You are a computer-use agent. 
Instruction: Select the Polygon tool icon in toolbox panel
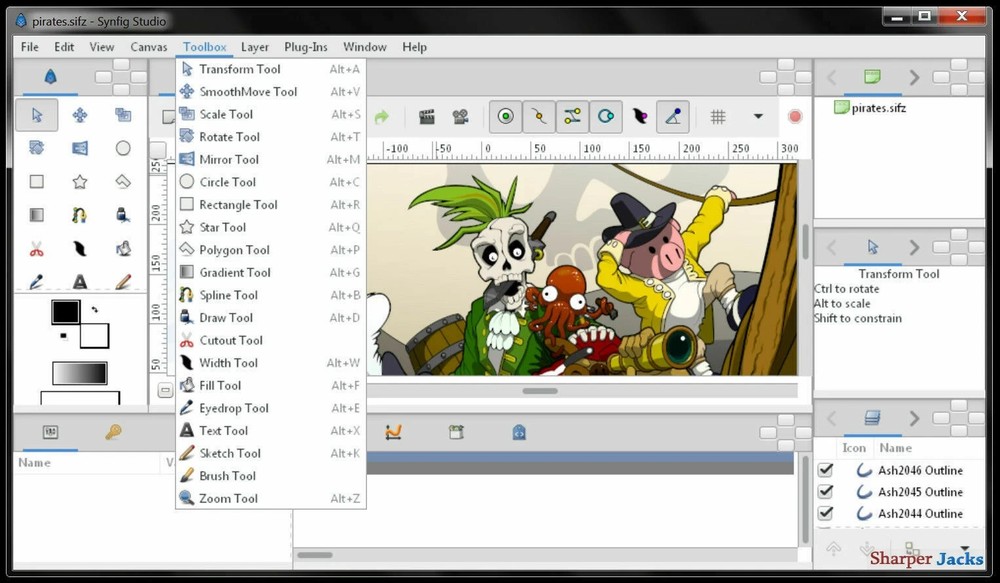point(123,182)
